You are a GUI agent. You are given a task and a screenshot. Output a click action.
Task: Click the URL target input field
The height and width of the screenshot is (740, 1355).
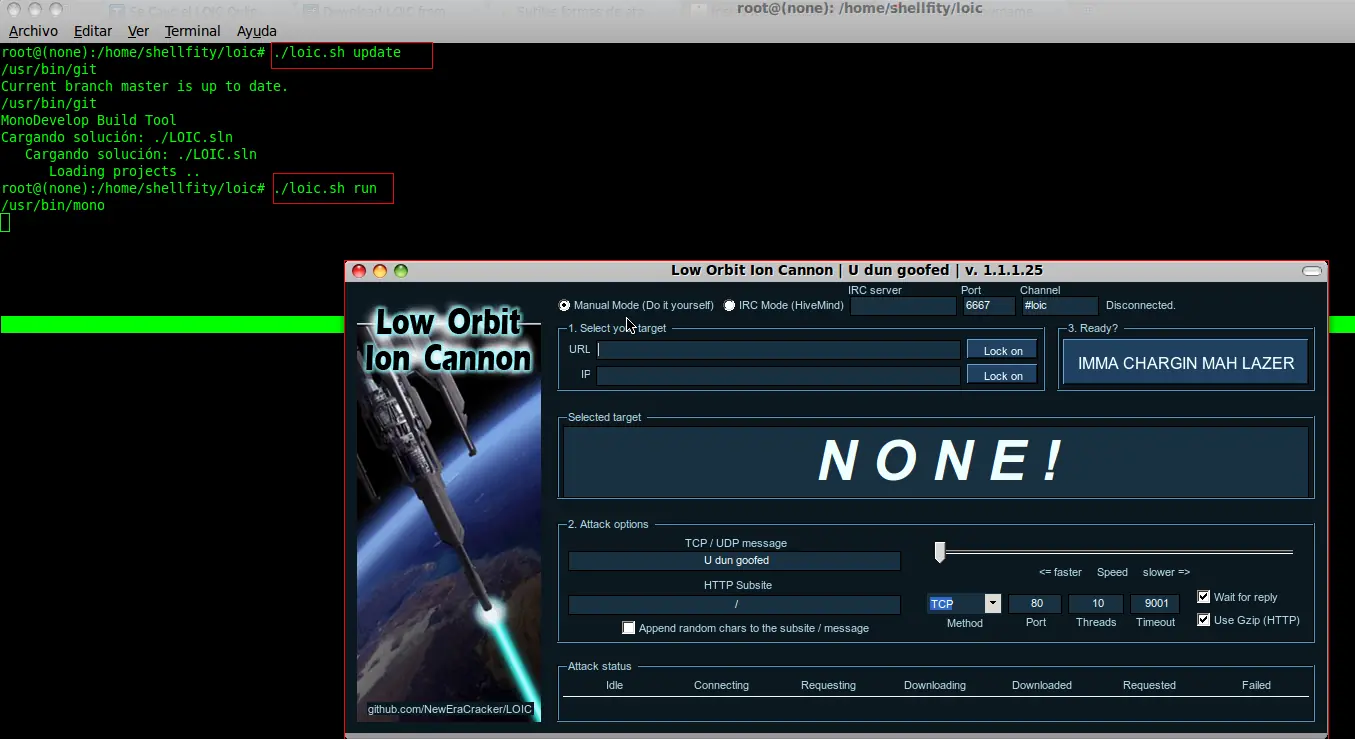778,350
